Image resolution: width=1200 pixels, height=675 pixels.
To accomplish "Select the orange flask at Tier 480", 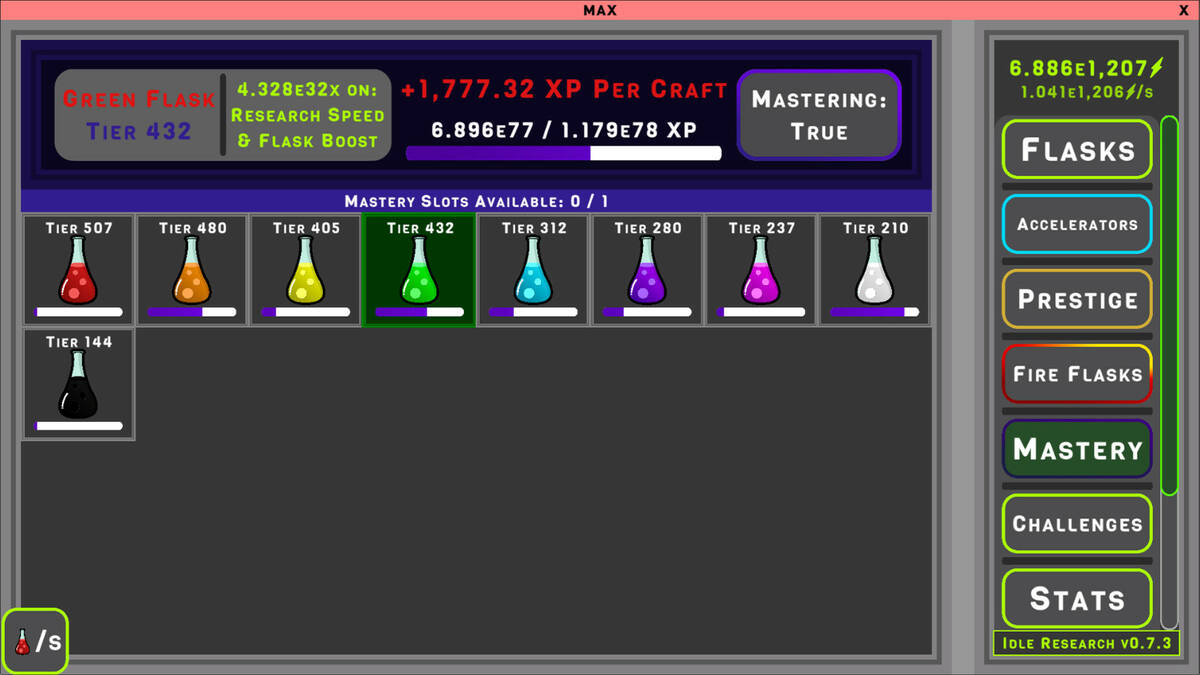I will pos(193,270).
